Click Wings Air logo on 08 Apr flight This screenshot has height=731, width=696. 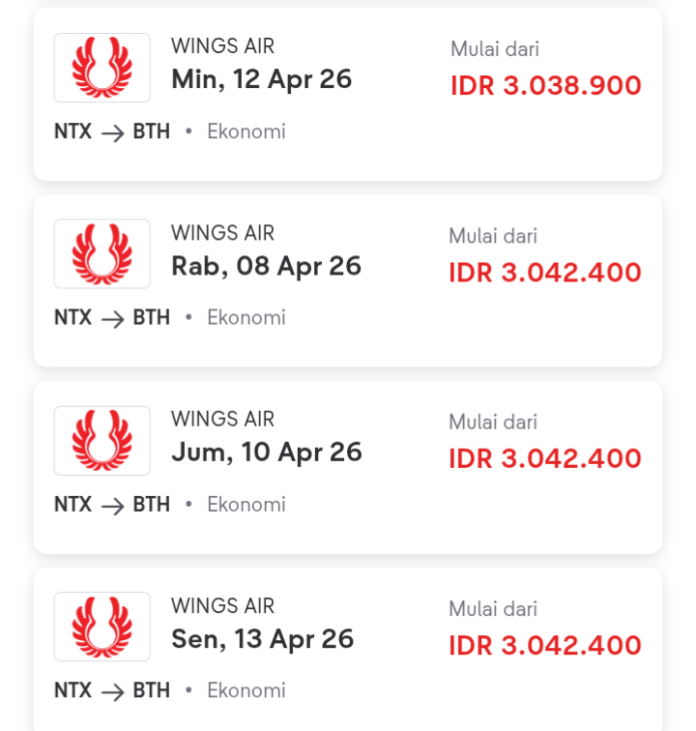pyautogui.click(x=102, y=254)
